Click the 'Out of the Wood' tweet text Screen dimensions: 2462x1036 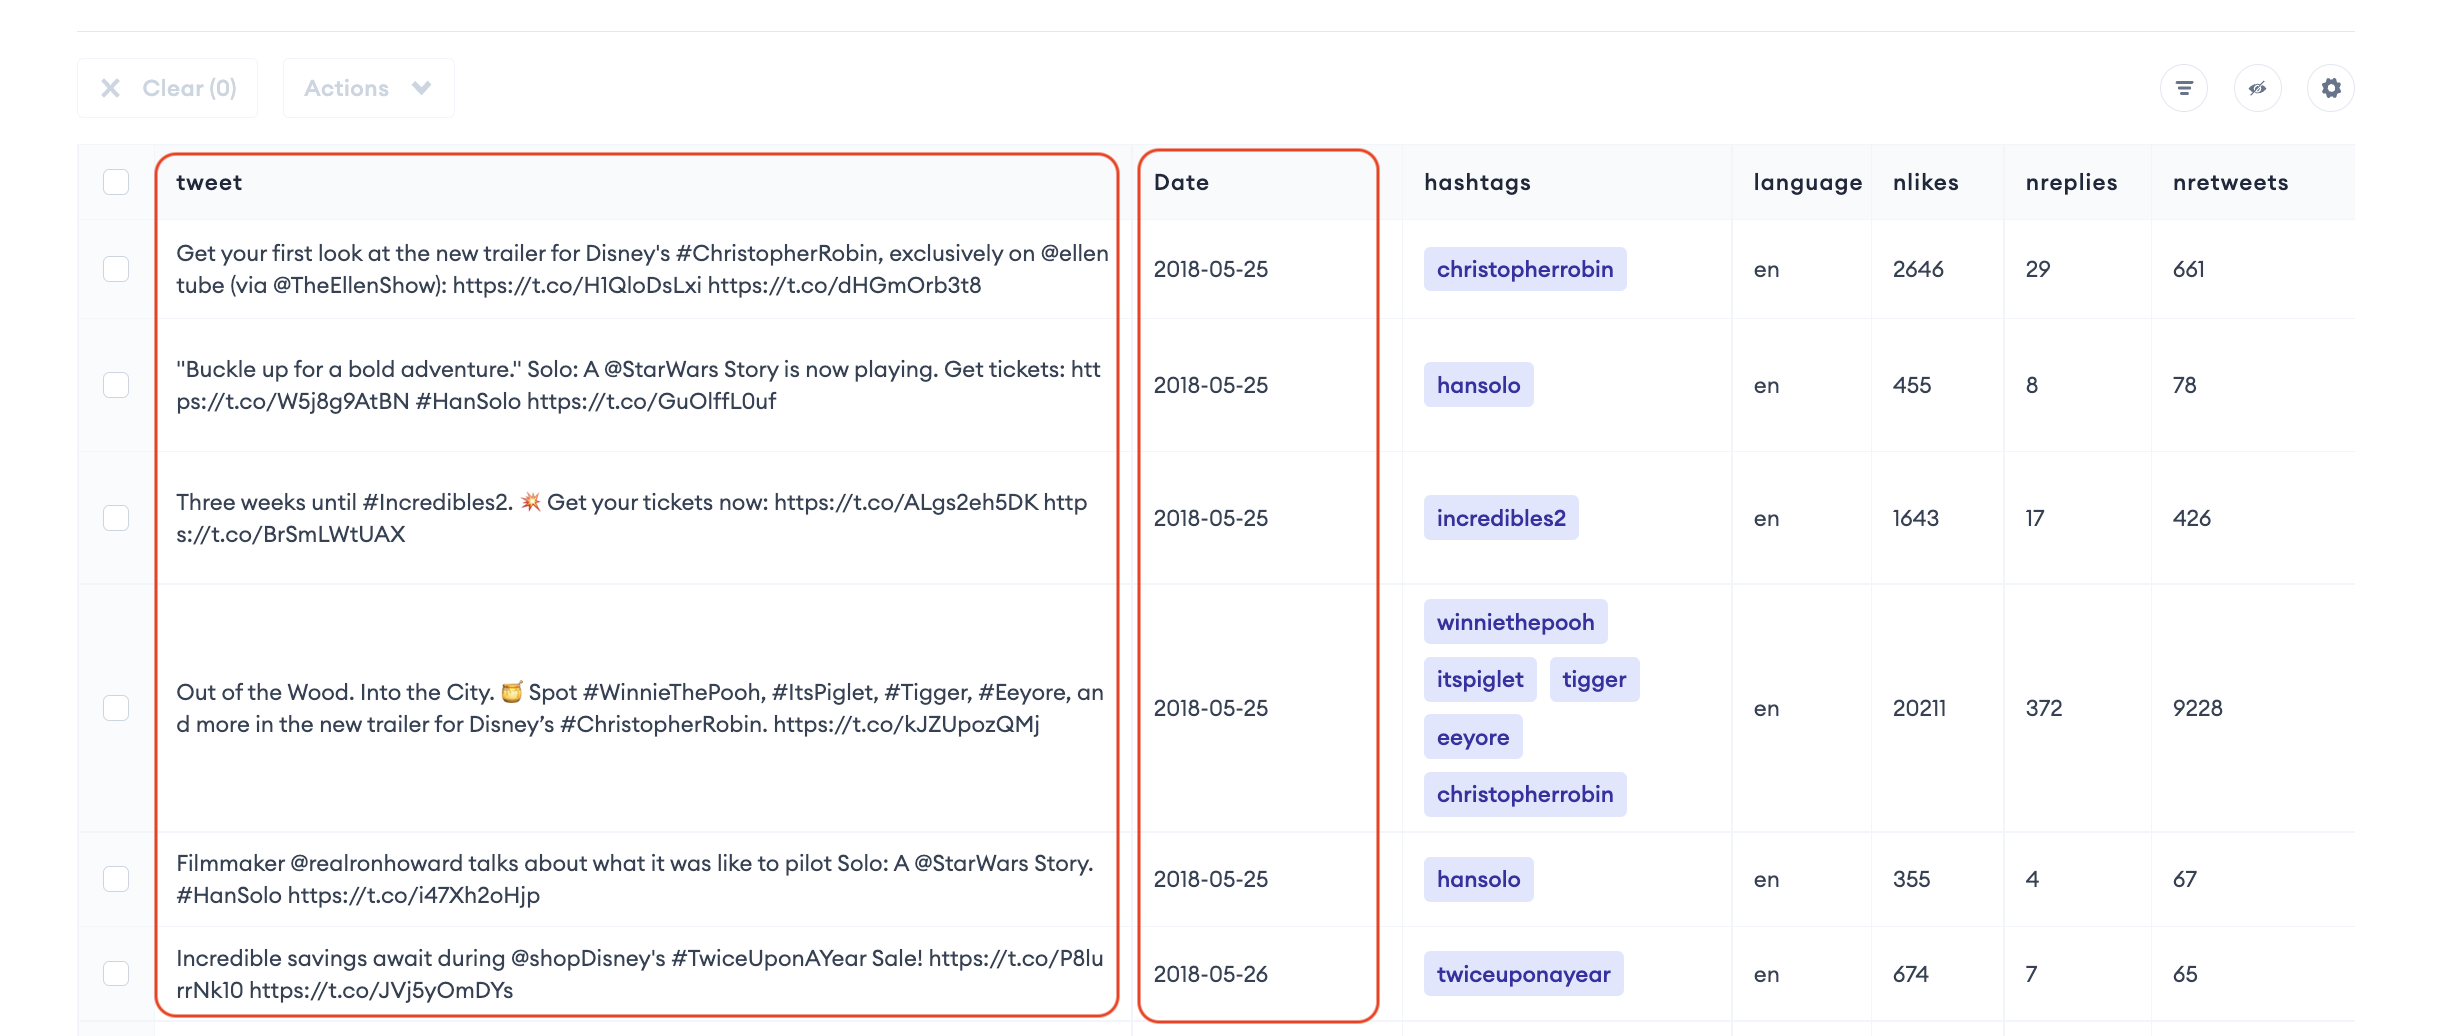[x=639, y=708]
